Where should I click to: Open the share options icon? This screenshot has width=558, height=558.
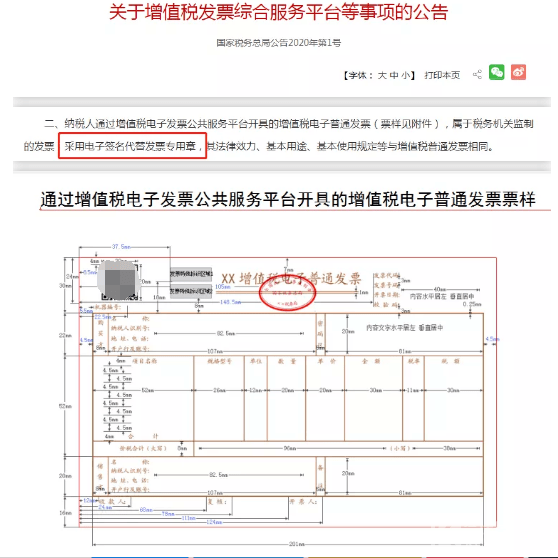tap(477, 74)
